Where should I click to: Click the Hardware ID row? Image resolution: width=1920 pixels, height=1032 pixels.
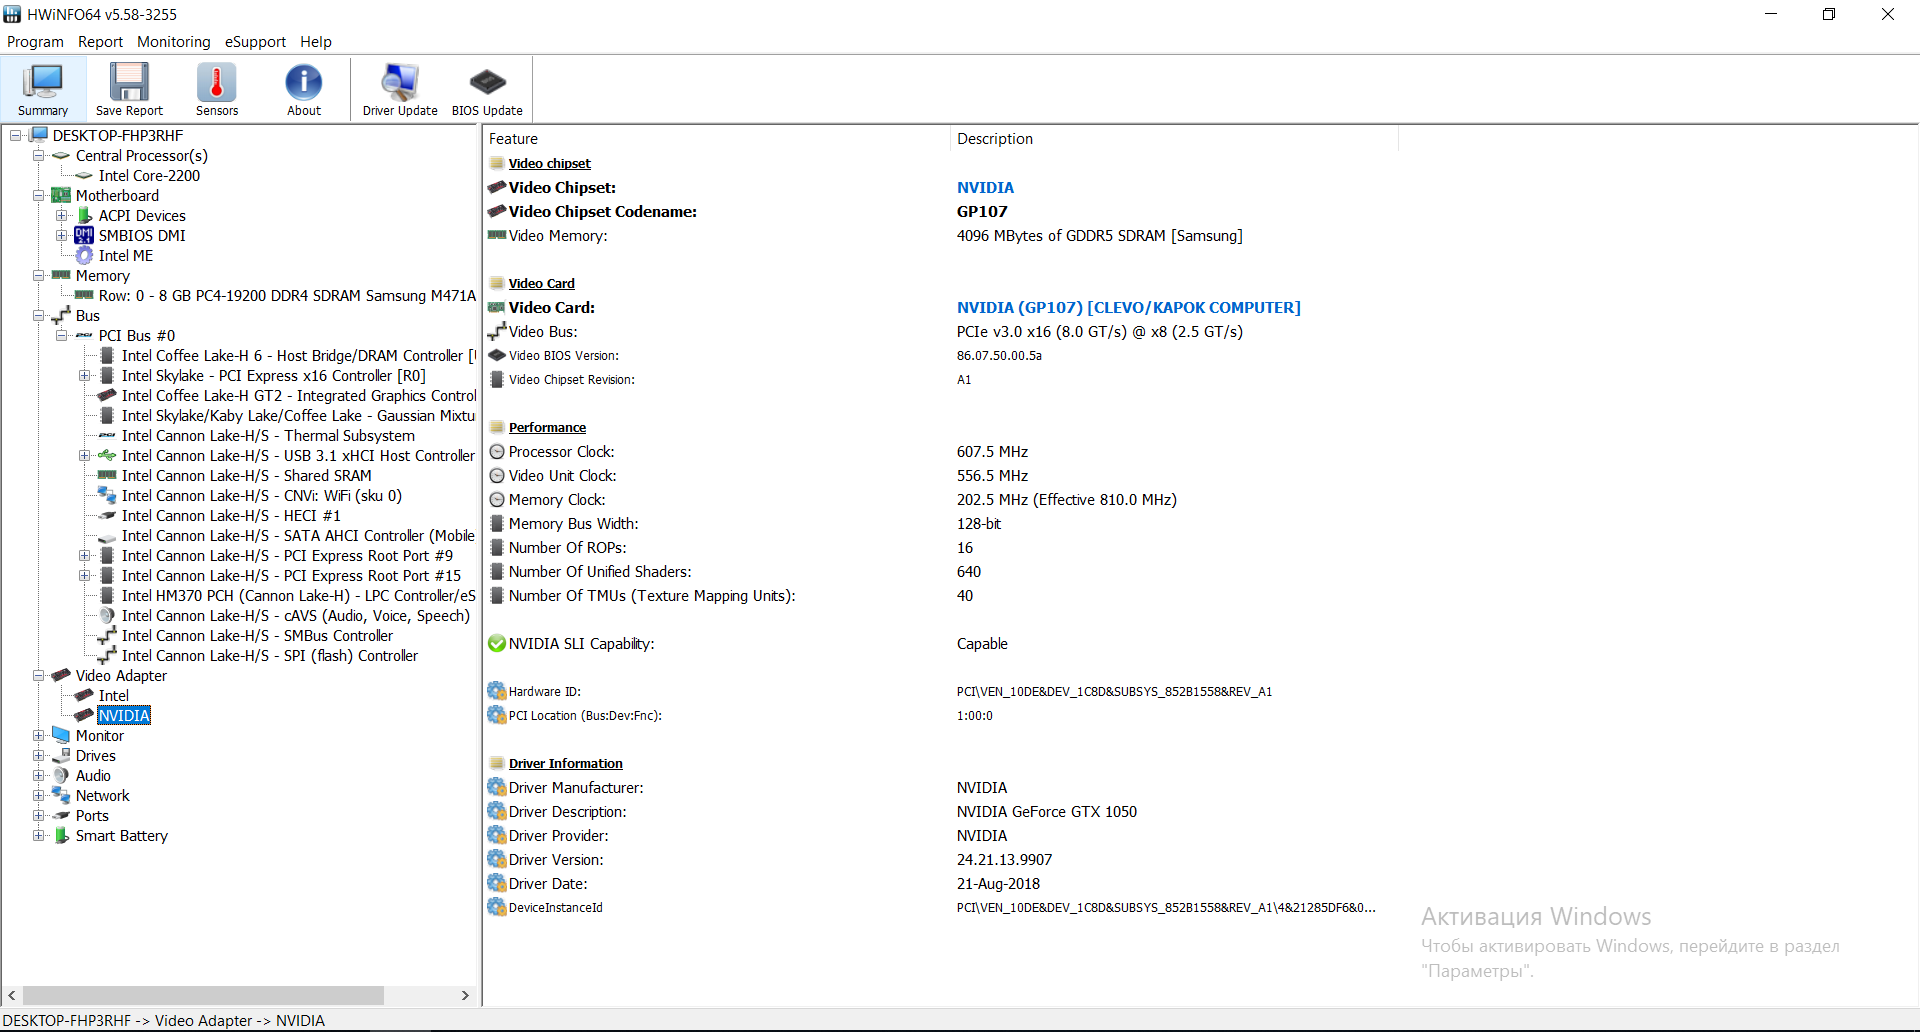(x=940, y=691)
